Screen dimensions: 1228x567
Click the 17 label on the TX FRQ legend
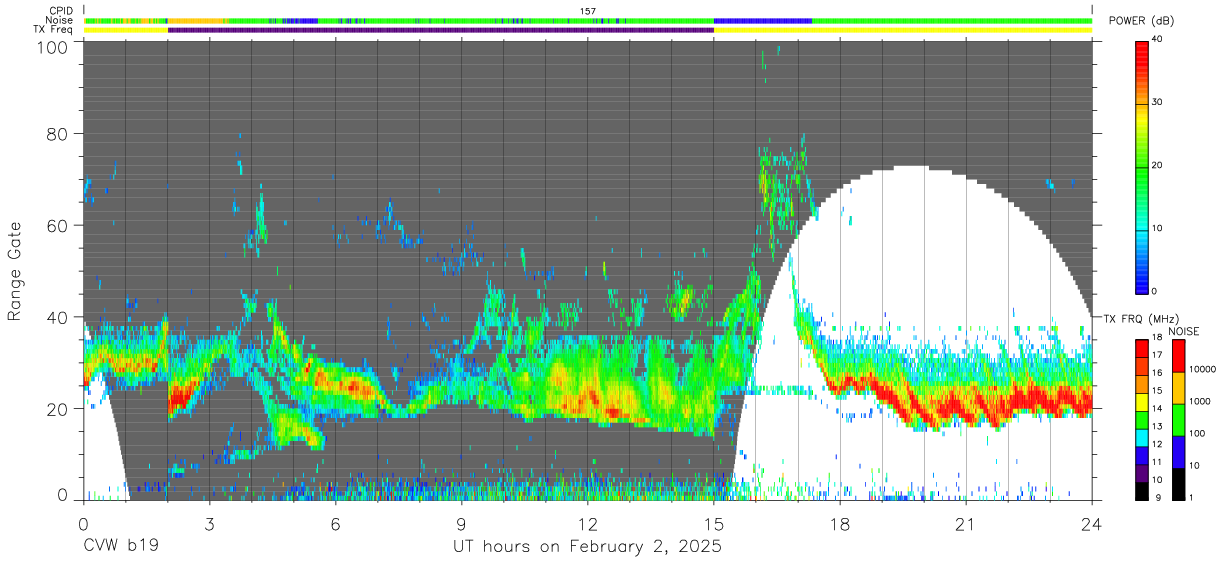click(1158, 354)
